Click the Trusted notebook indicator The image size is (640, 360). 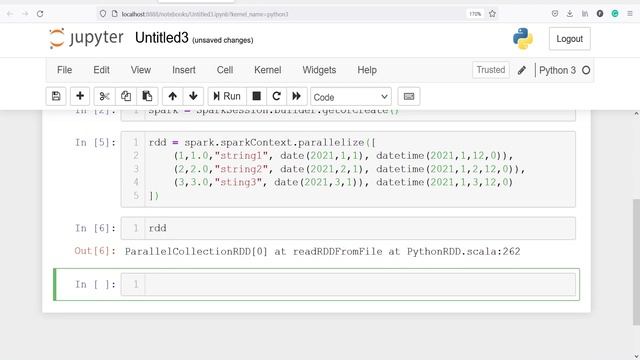pos(491,70)
